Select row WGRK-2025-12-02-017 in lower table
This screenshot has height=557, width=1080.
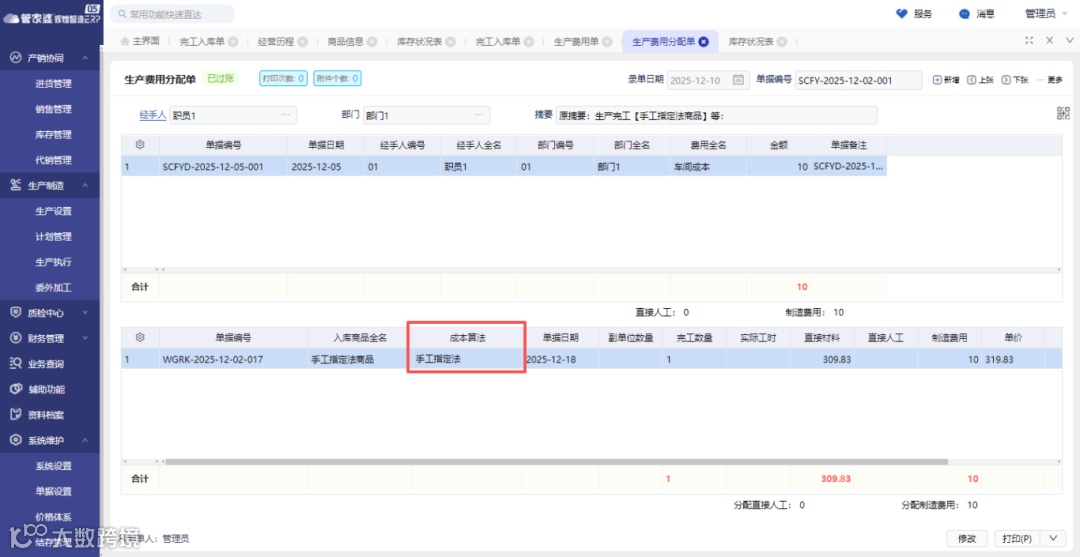592,359
